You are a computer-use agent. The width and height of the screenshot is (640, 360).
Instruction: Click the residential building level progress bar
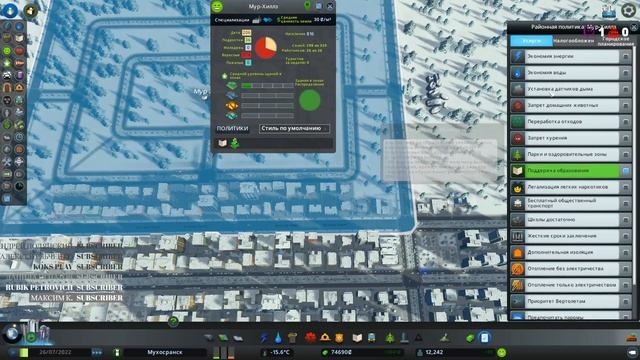coord(267,86)
